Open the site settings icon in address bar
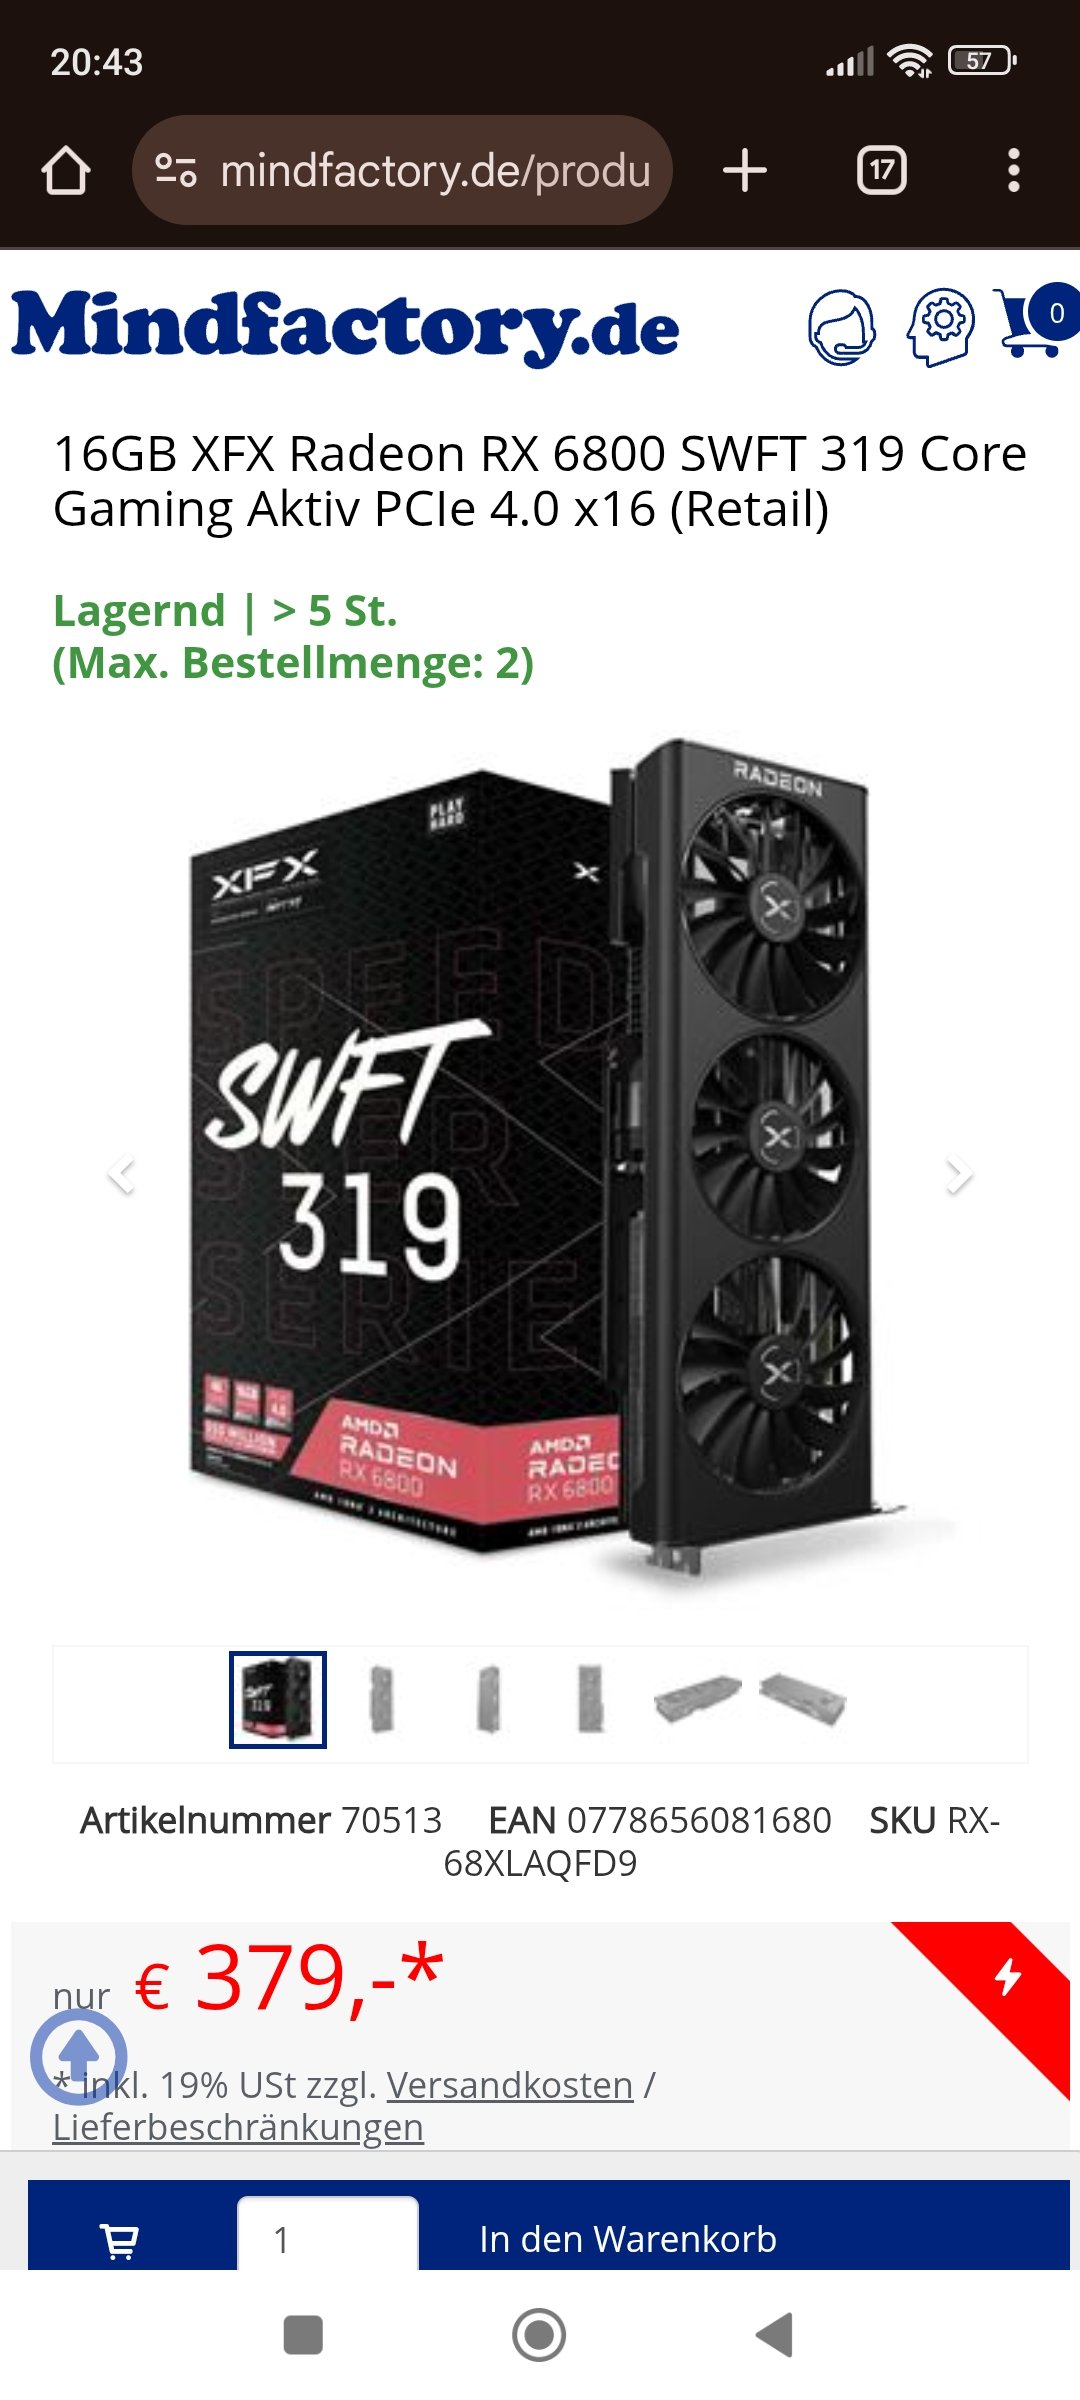 (x=176, y=170)
